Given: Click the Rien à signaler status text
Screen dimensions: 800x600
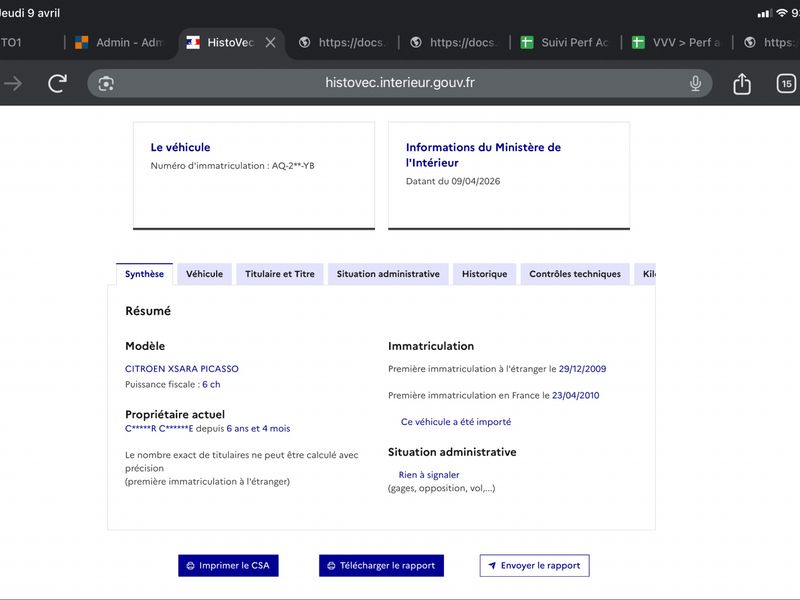Looking at the screenshot, I should pyautogui.click(x=429, y=474).
